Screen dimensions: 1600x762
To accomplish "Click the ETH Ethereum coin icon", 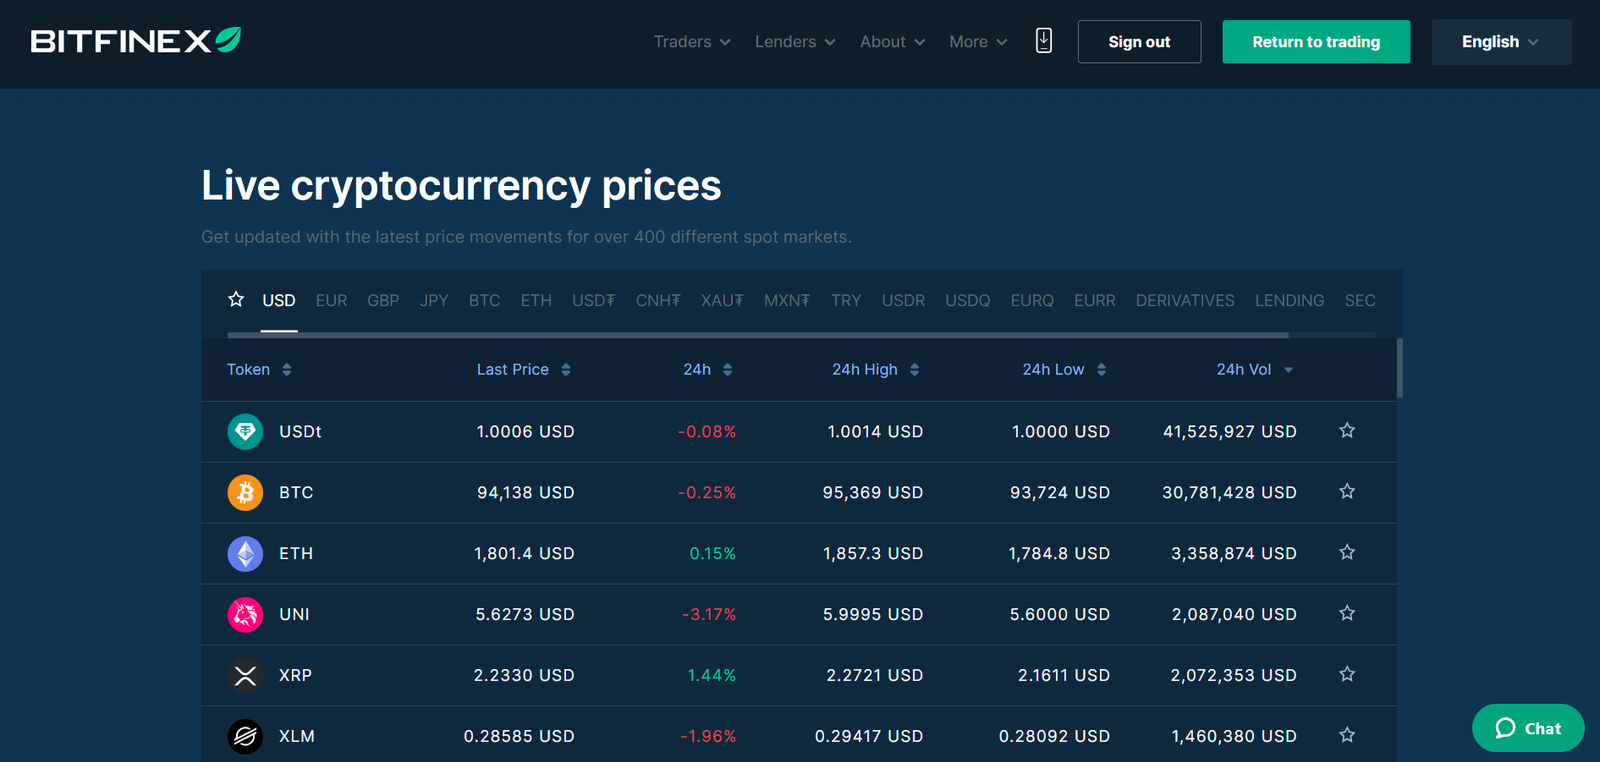I will point(245,553).
